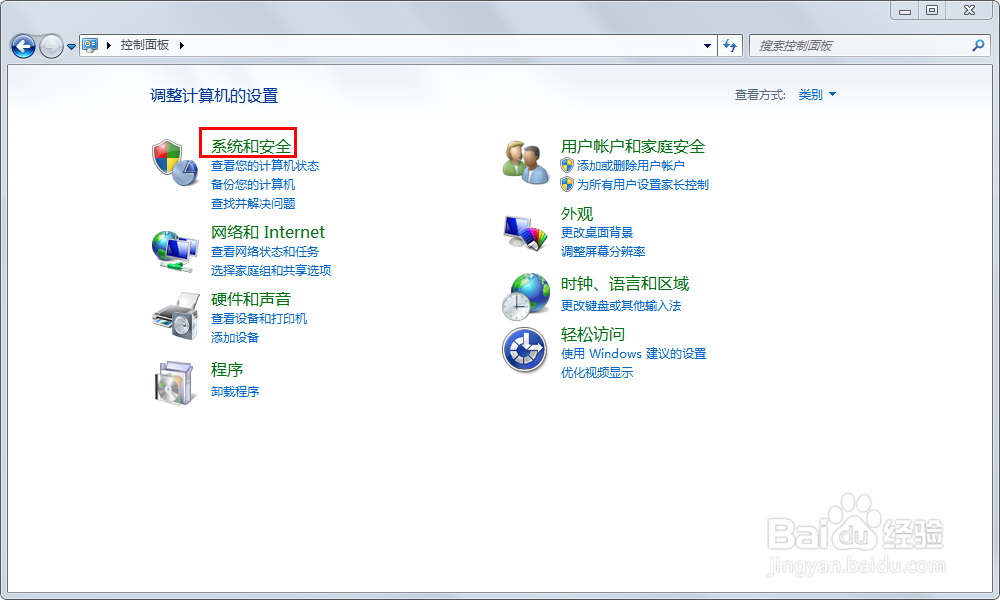
Task: Click the 程序 software box icon
Action: (x=172, y=383)
